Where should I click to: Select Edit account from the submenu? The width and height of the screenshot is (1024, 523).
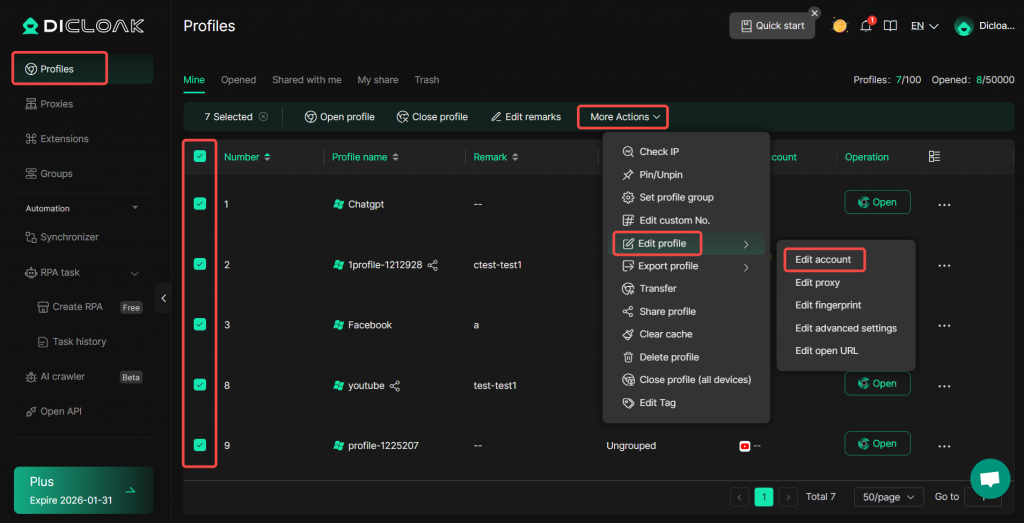[823, 260]
